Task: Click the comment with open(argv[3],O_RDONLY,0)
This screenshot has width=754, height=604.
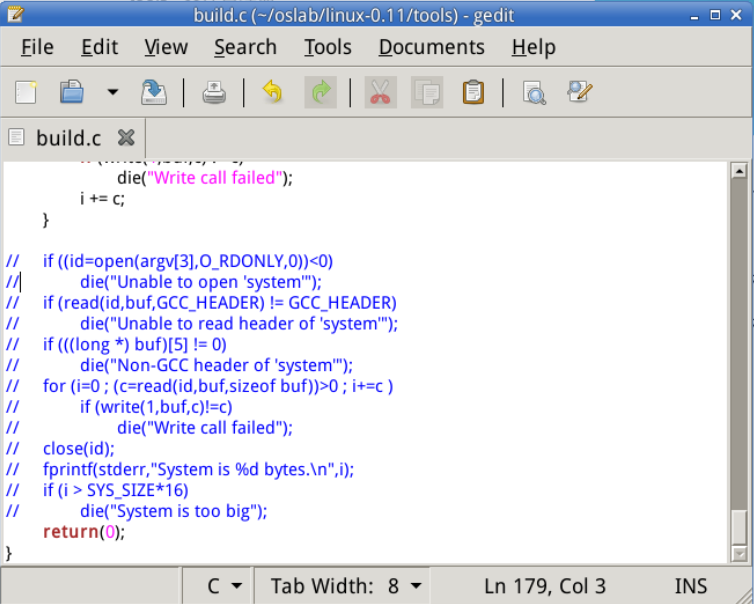Action: 169,261
